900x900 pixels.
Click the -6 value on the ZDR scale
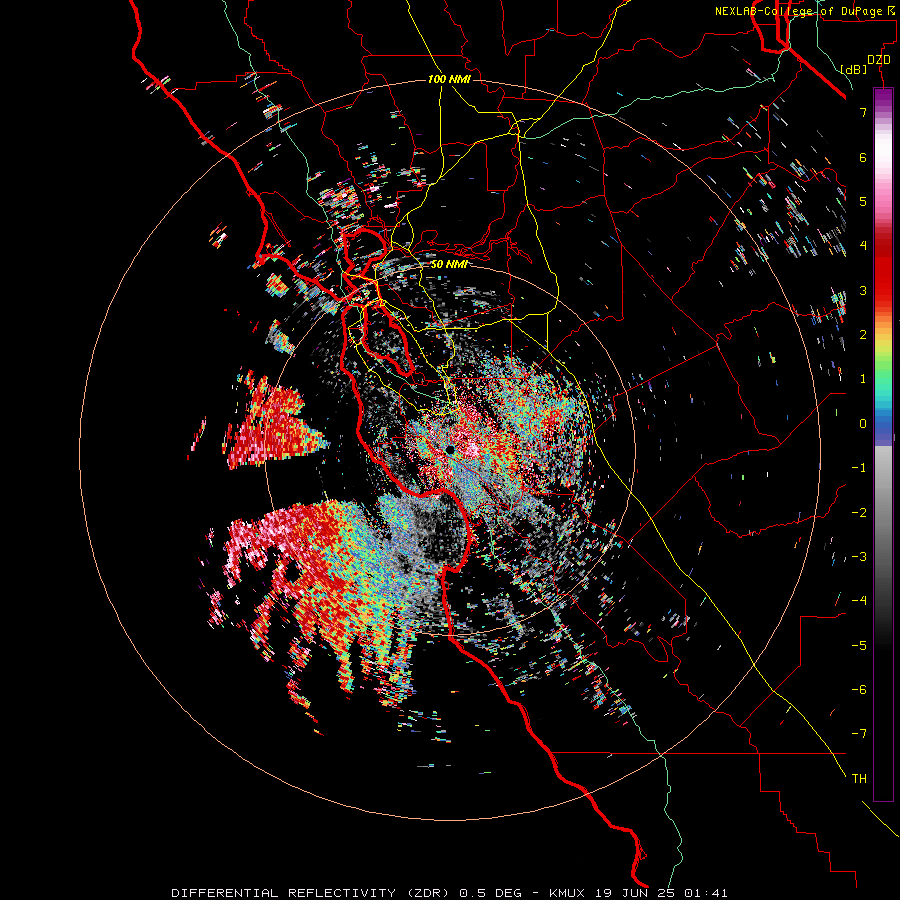point(859,690)
